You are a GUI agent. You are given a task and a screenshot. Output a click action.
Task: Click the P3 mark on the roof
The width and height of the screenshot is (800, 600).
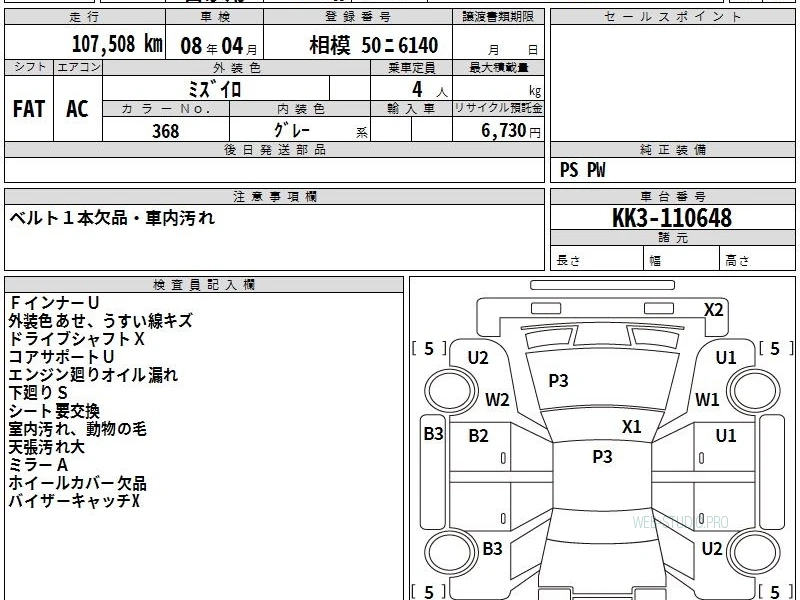[602, 457]
